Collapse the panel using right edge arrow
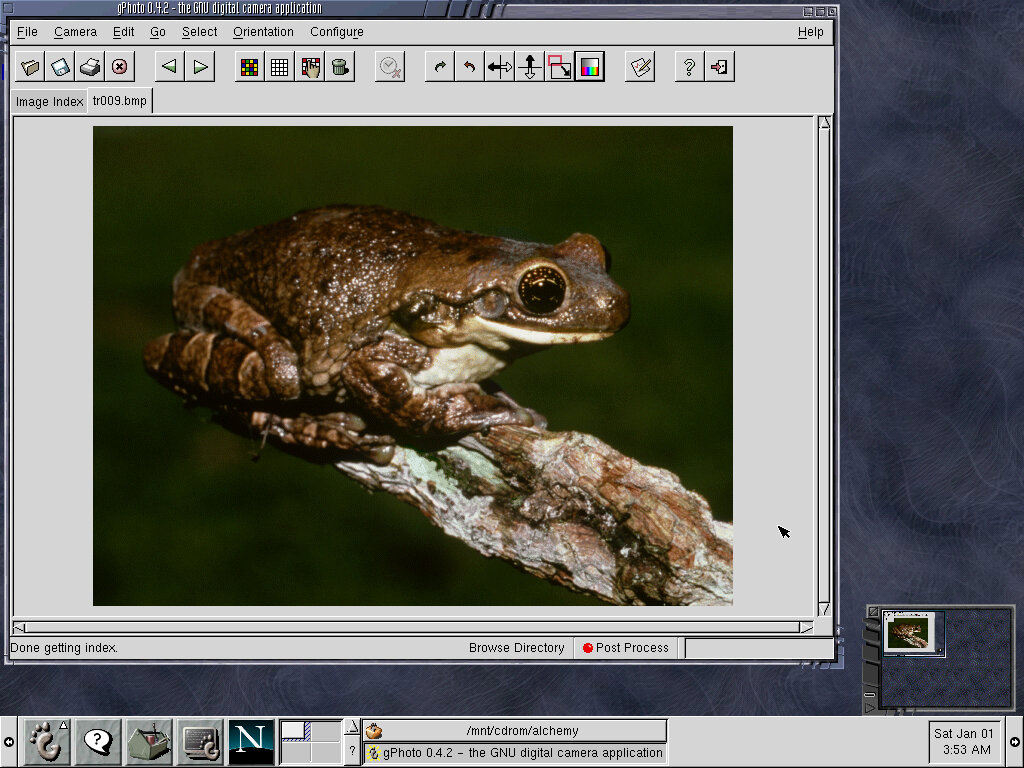Viewport: 1024px width, 768px height. point(1015,742)
